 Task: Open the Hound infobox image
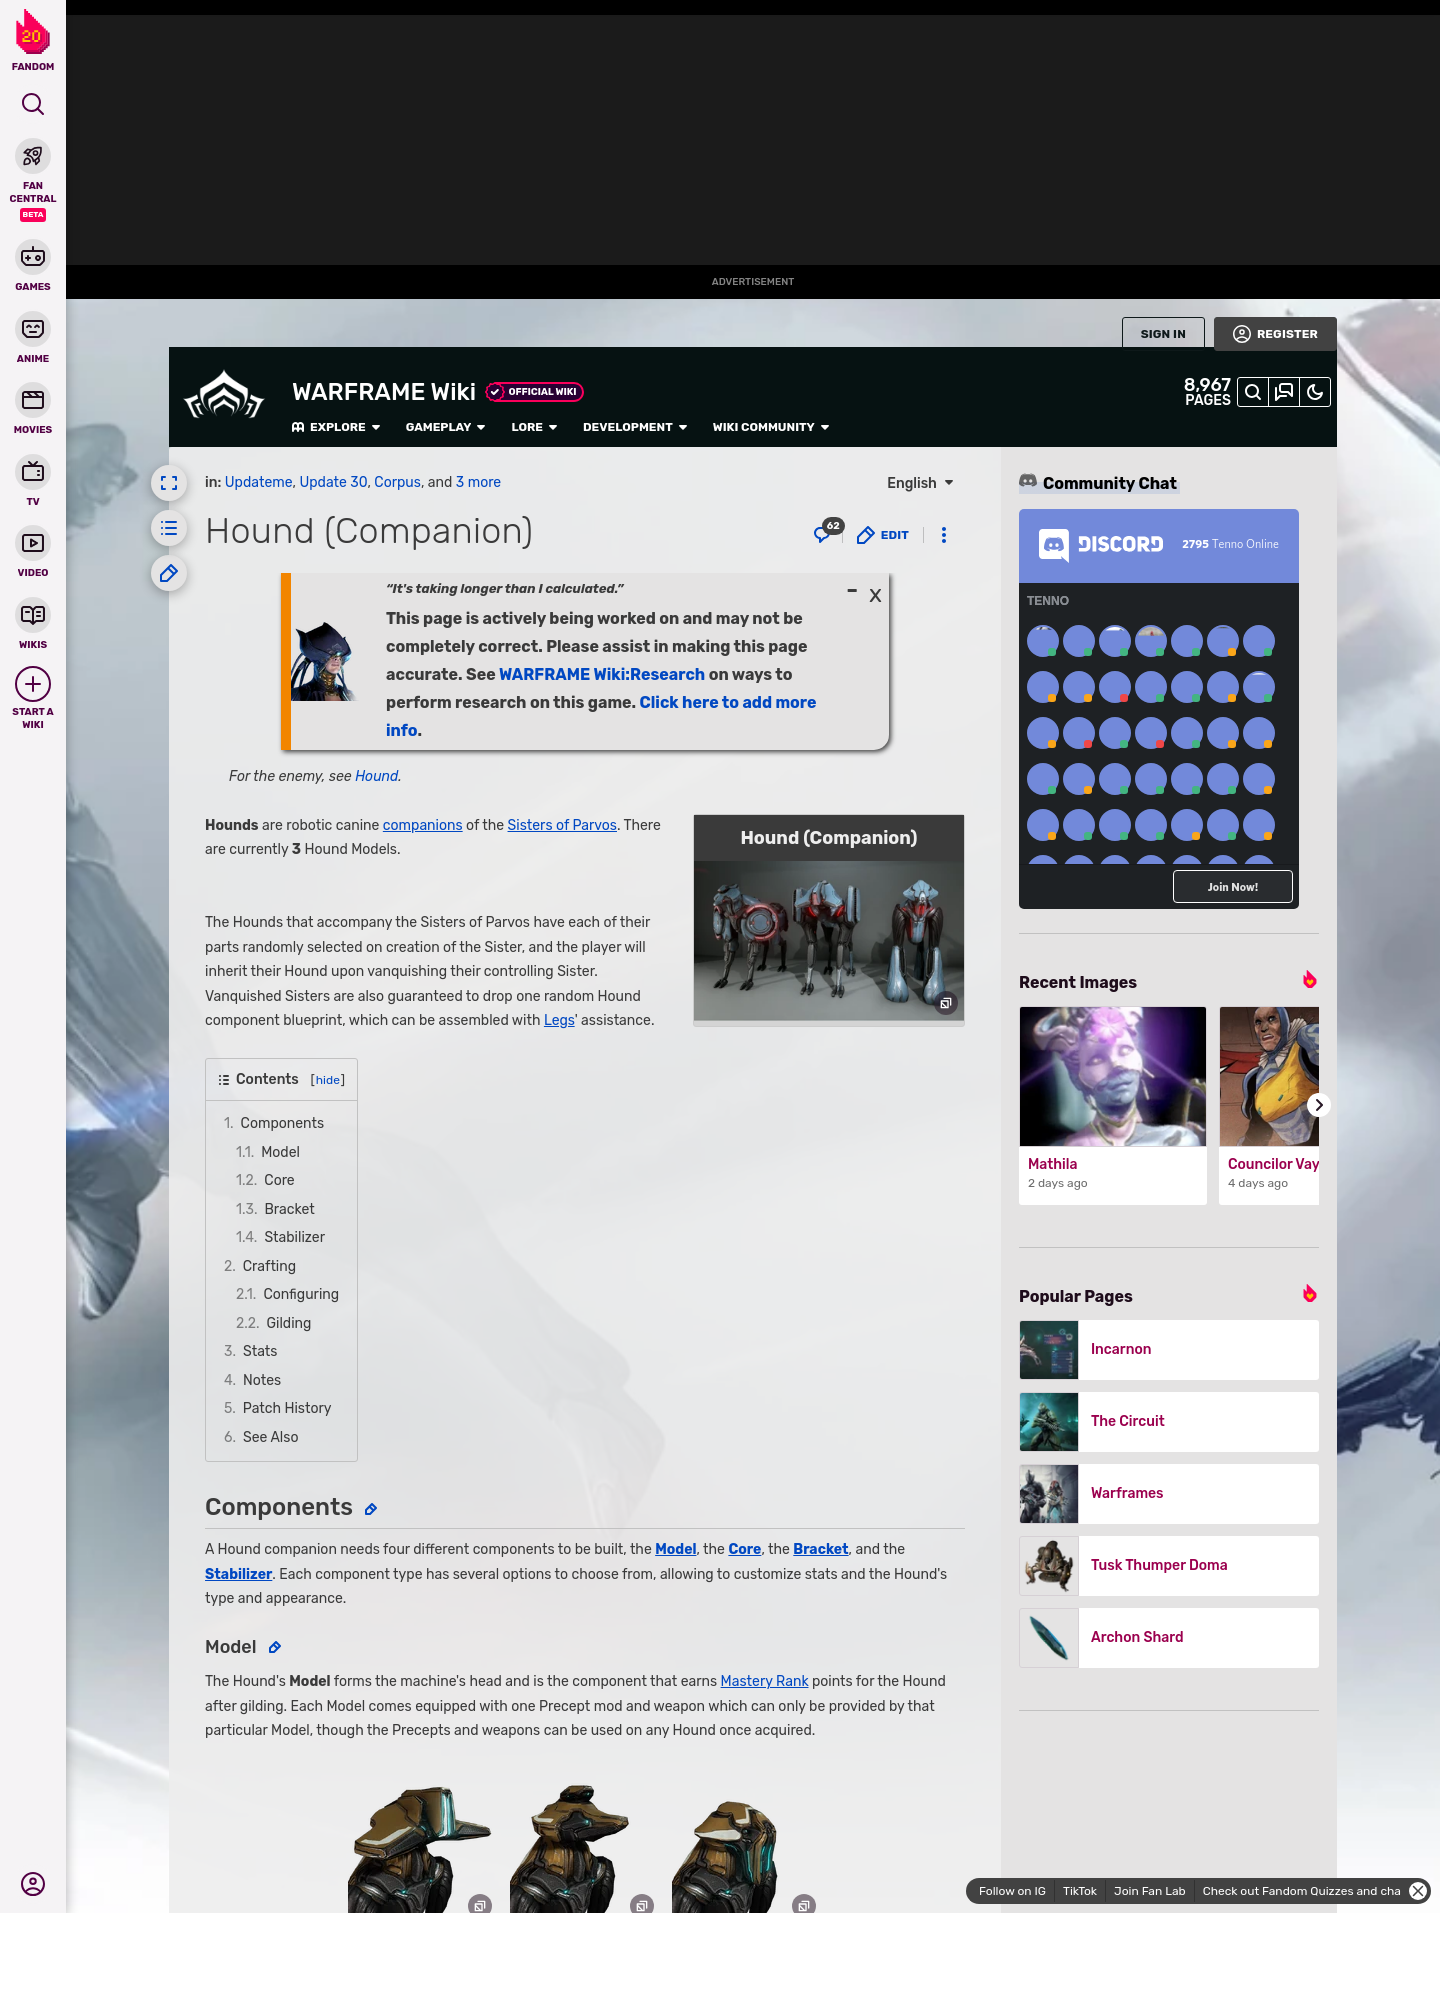point(828,940)
